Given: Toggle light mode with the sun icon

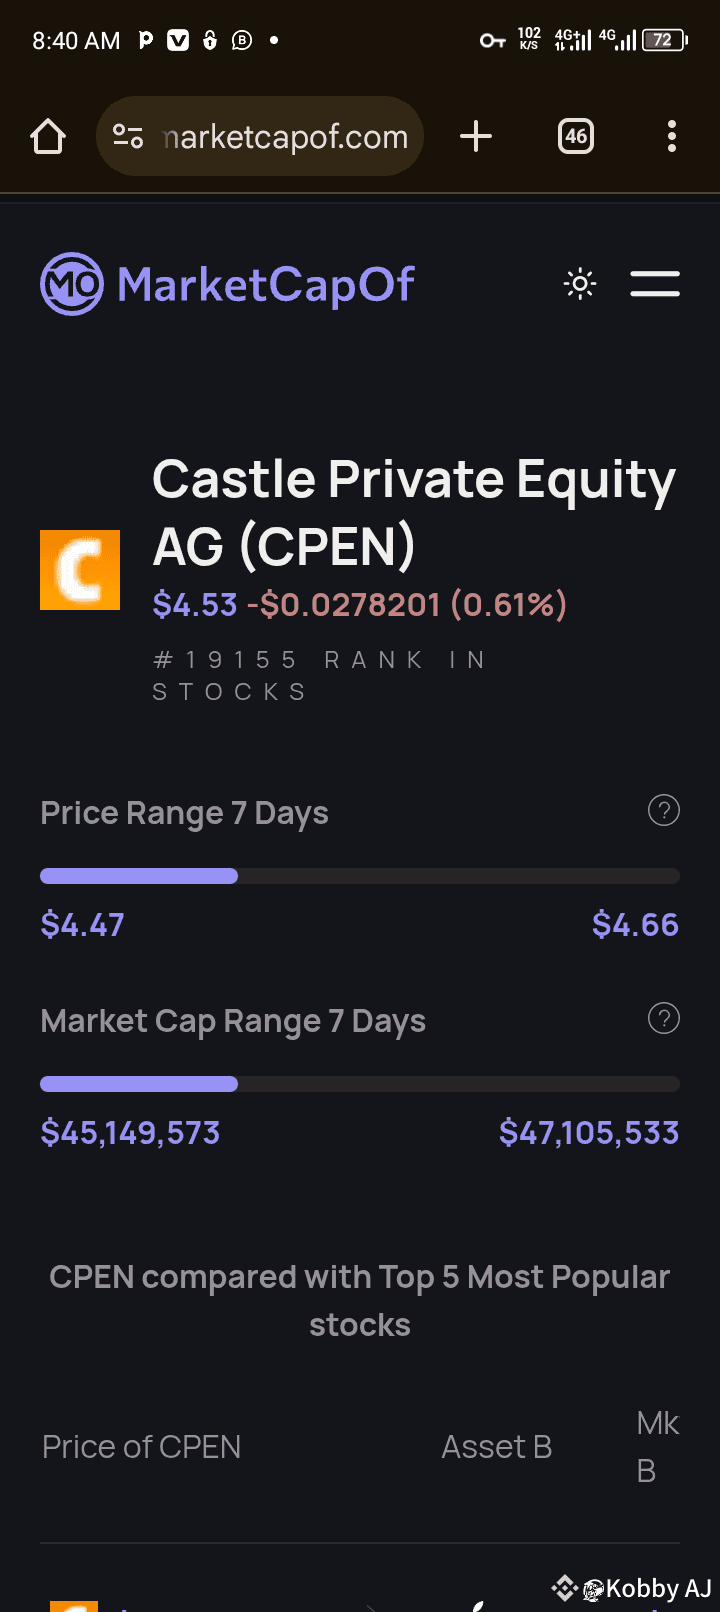Looking at the screenshot, I should 580,284.
